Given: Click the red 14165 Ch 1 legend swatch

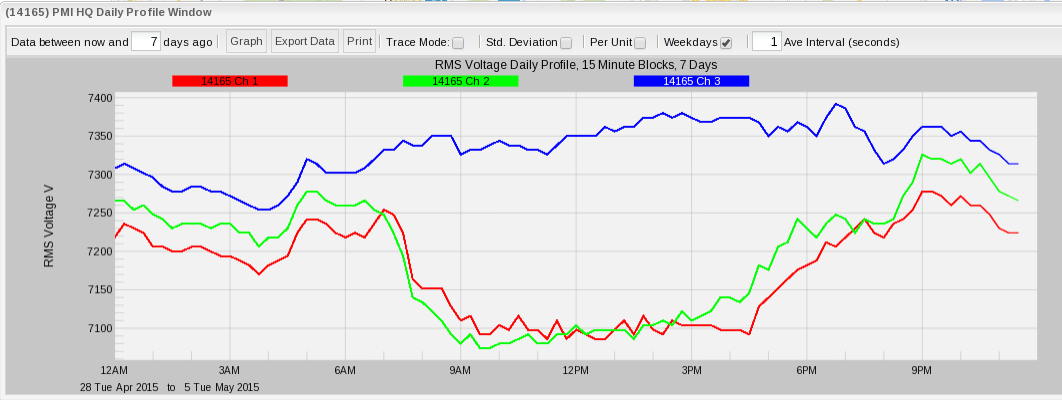Looking at the screenshot, I should pyautogui.click(x=229, y=81).
